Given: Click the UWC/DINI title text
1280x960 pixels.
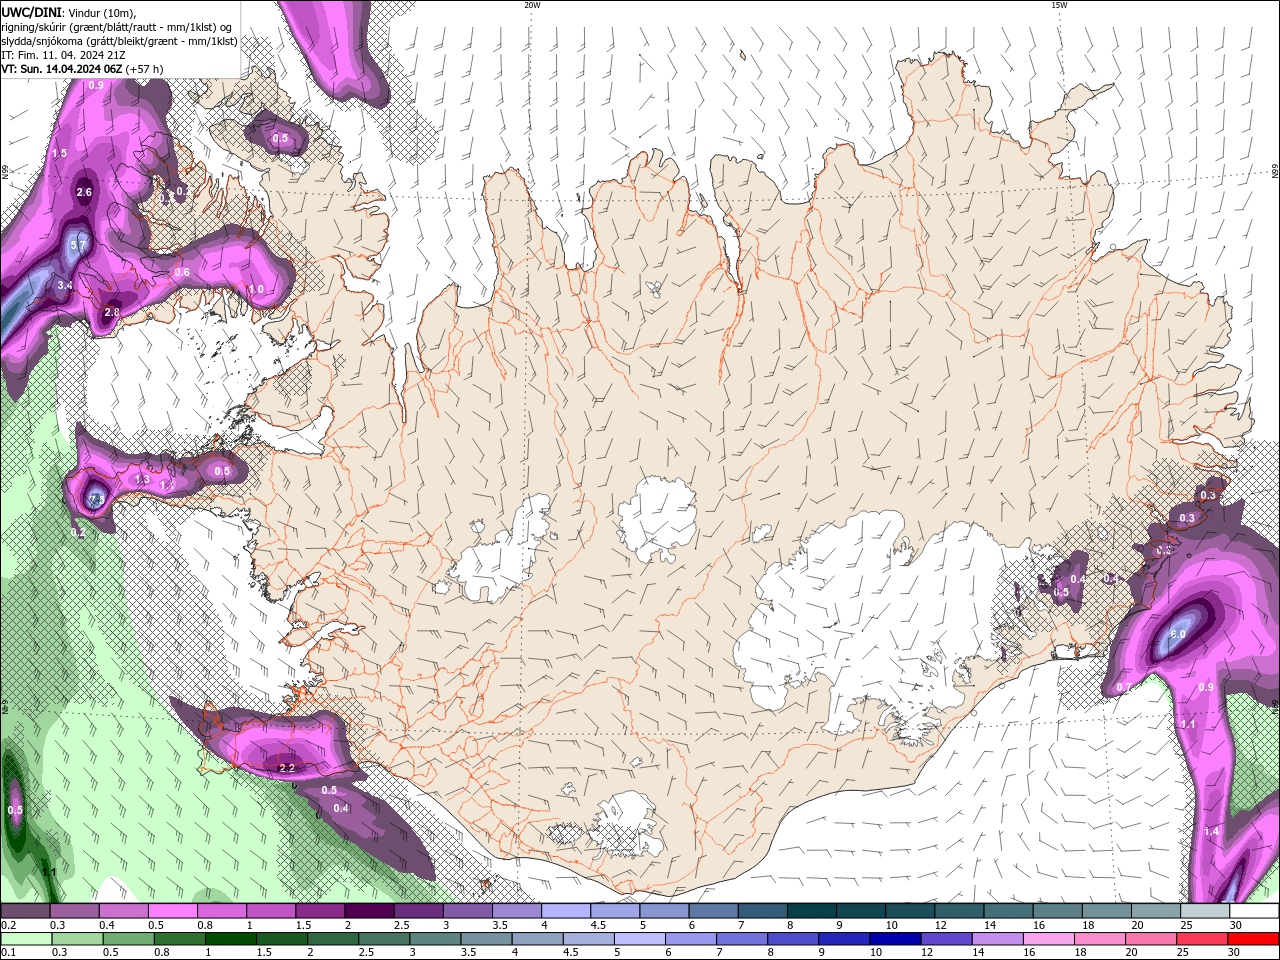Looking at the screenshot, I should coord(30,12).
